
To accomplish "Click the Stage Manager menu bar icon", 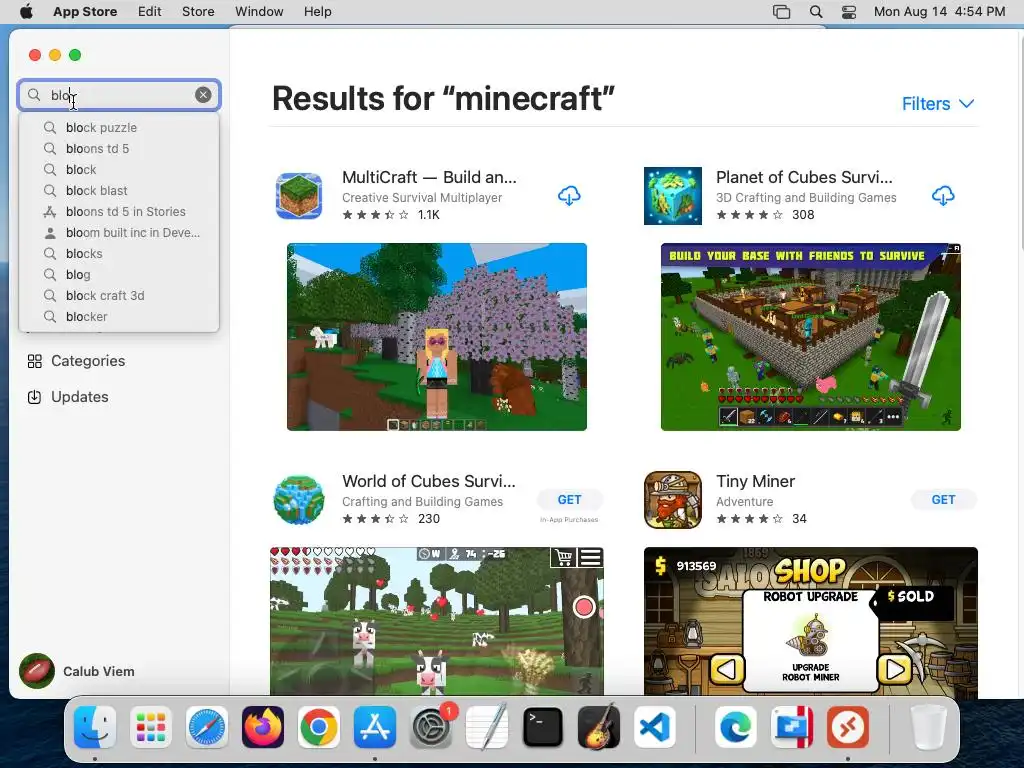I will (781, 11).
